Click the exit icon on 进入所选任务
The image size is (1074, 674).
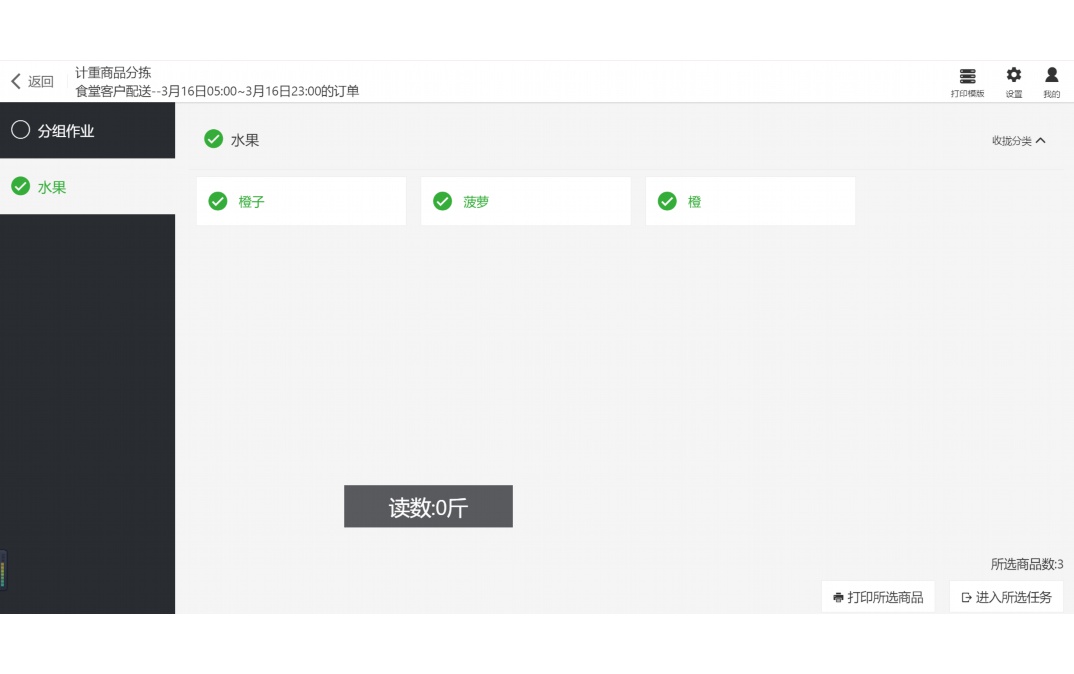[965, 597]
